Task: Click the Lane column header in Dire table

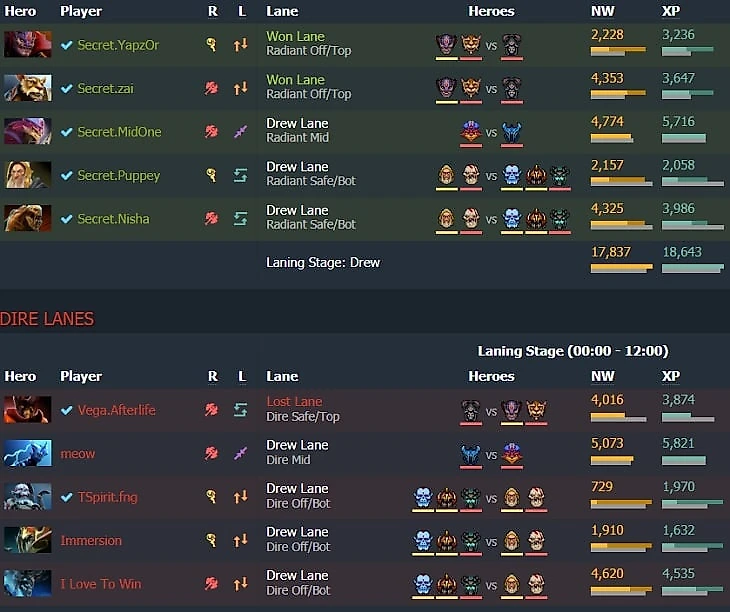Action: 282,376
